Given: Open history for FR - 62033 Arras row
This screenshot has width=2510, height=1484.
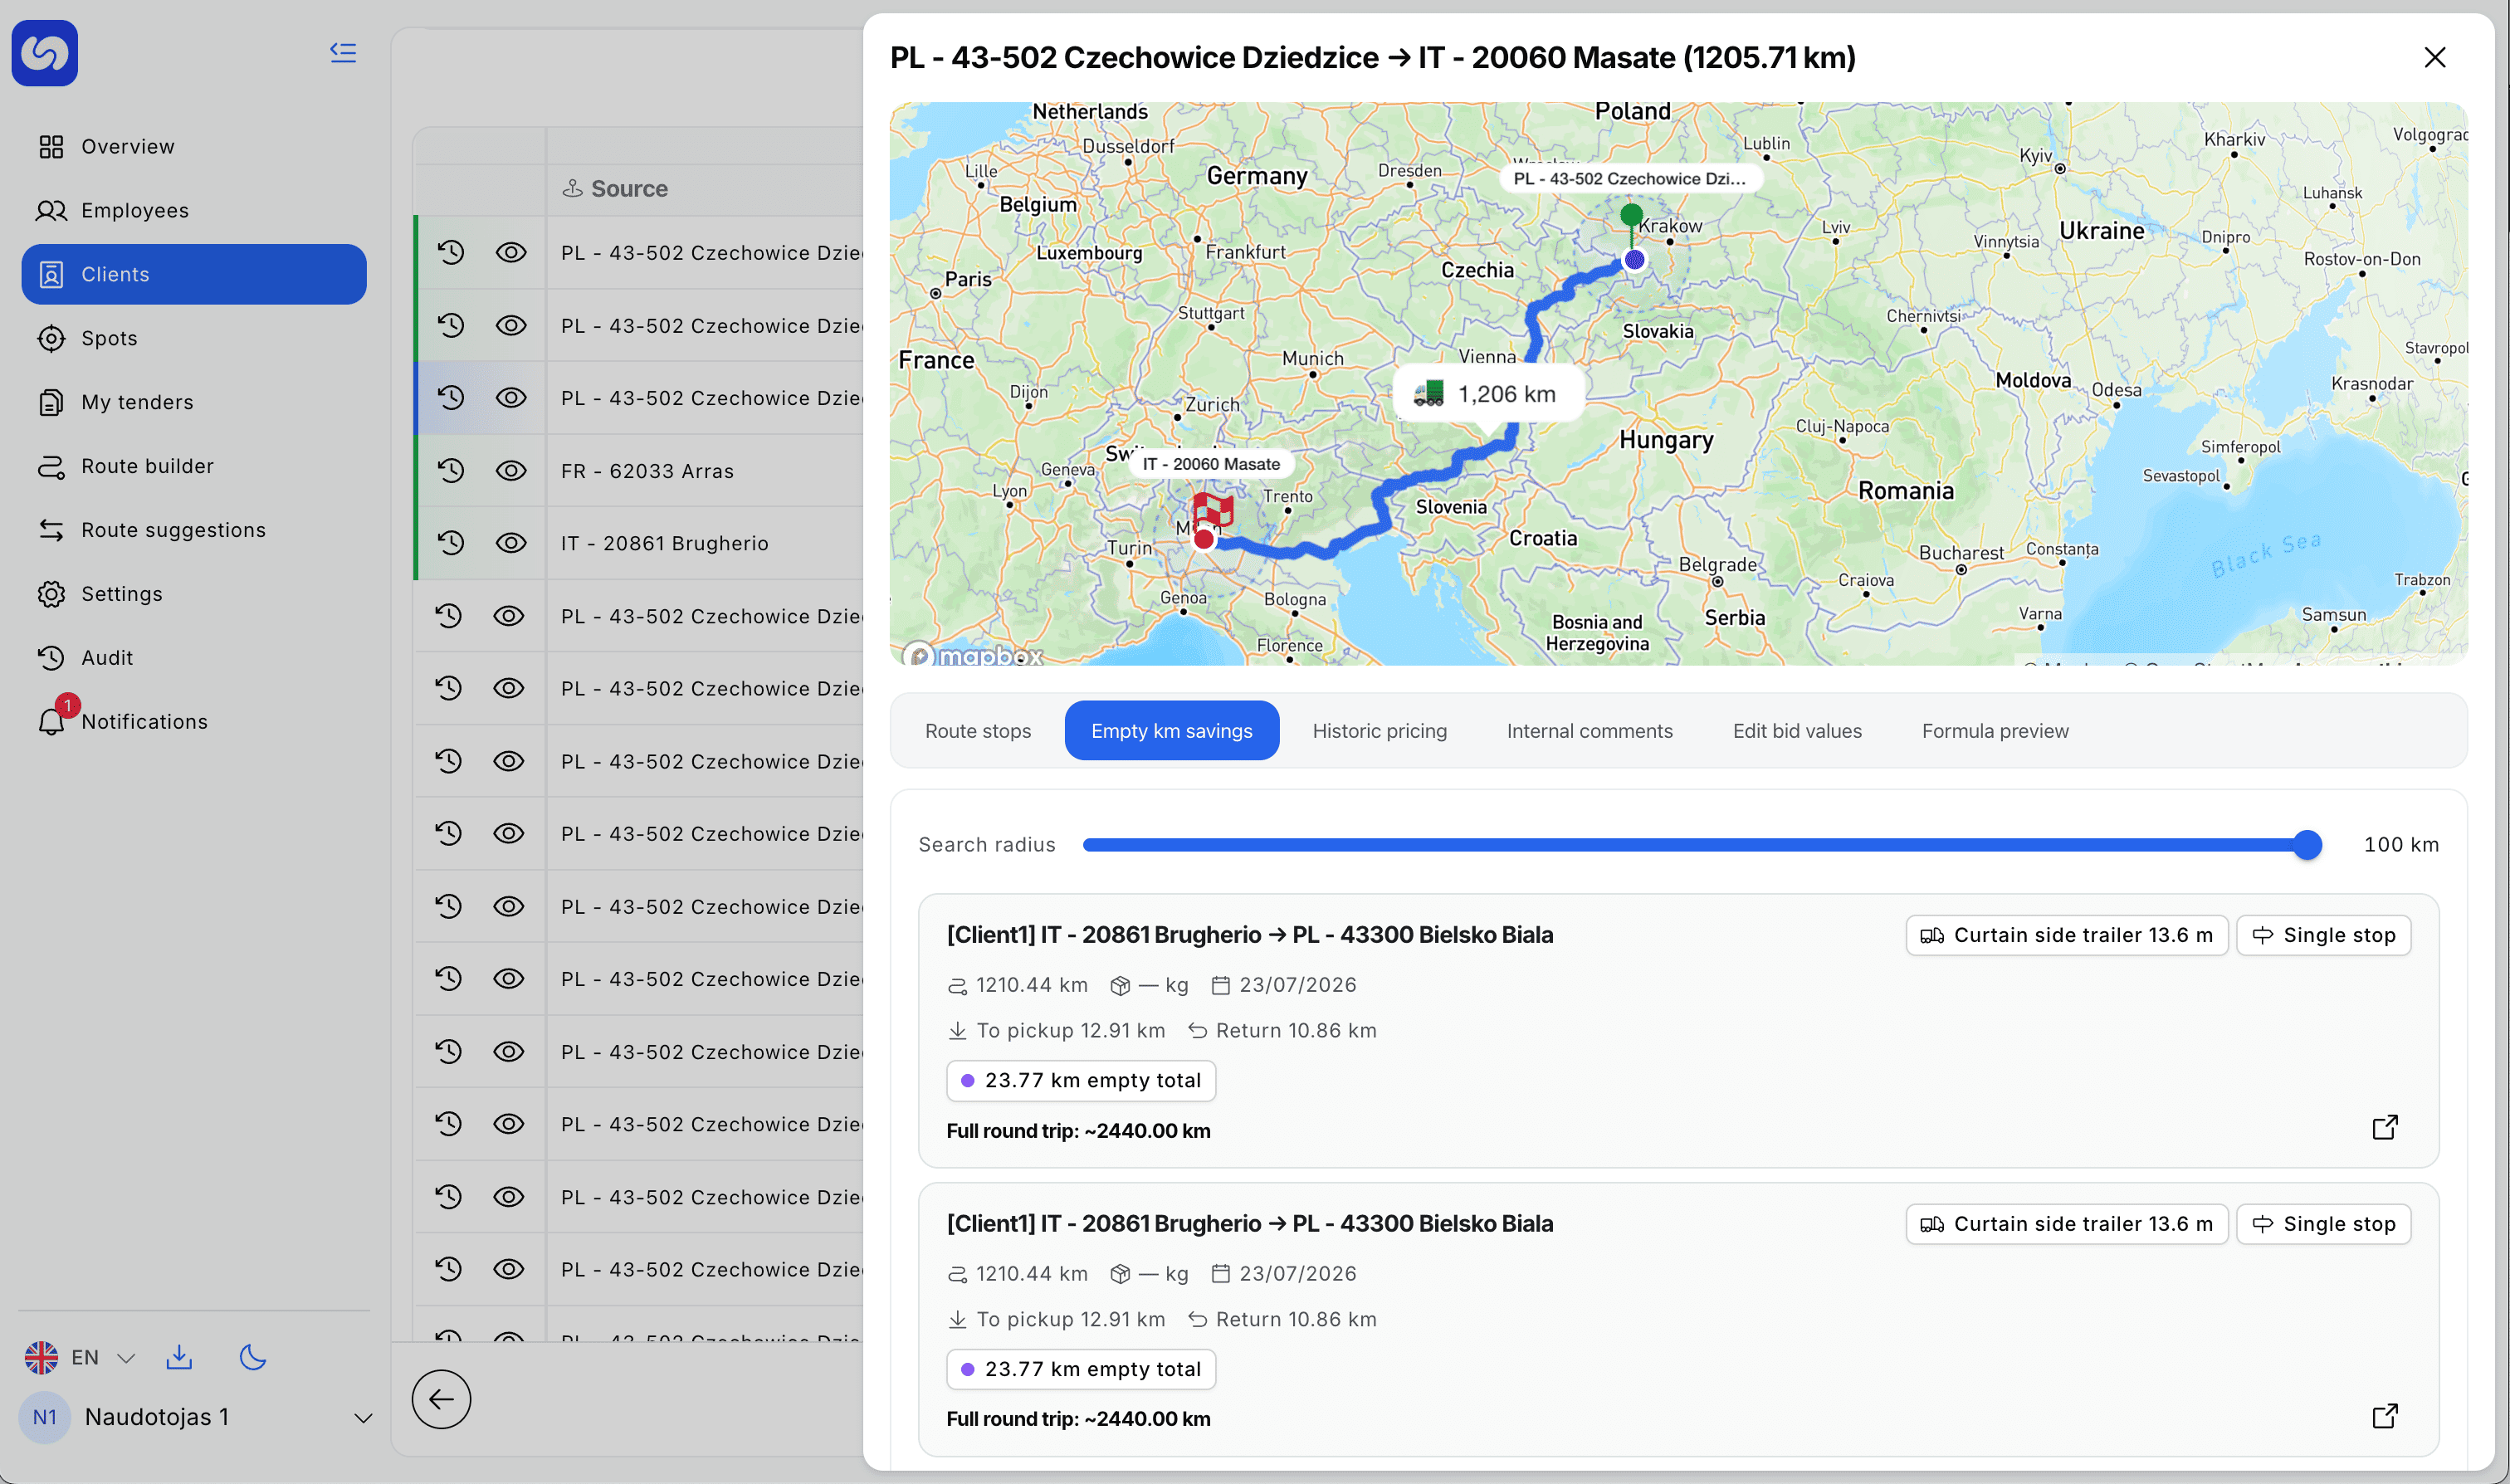Looking at the screenshot, I should 451,470.
